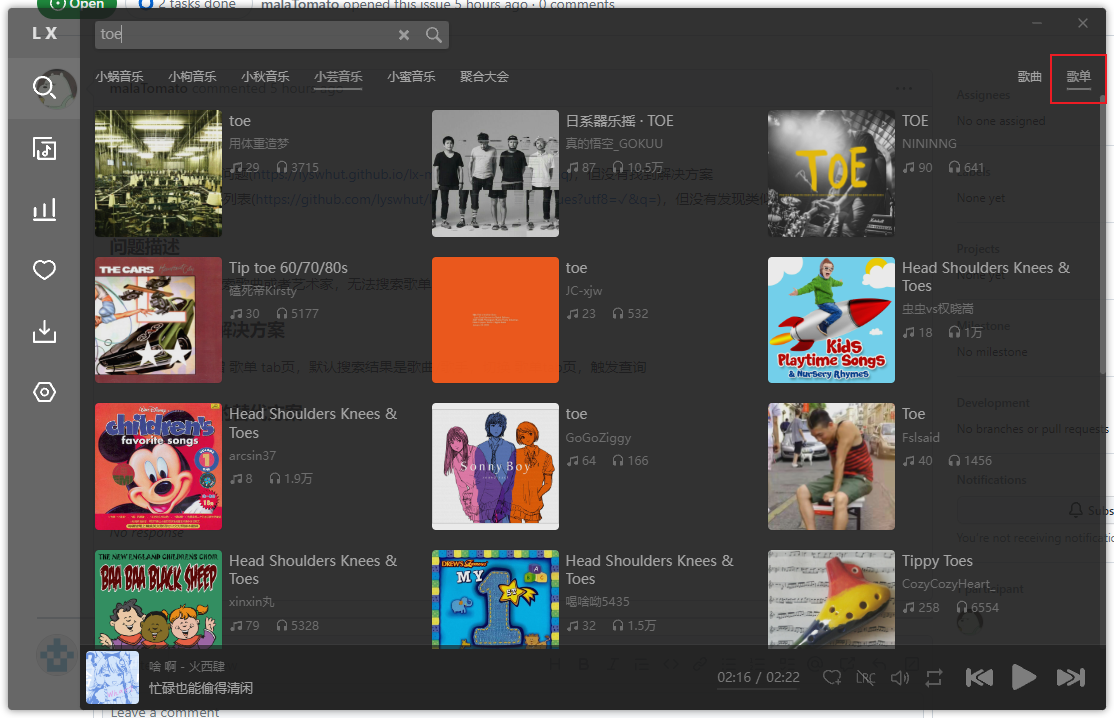This screenshot has width=1114, height=718.
Task: Open my music list in the sidebar
Action: click(44, 149)
